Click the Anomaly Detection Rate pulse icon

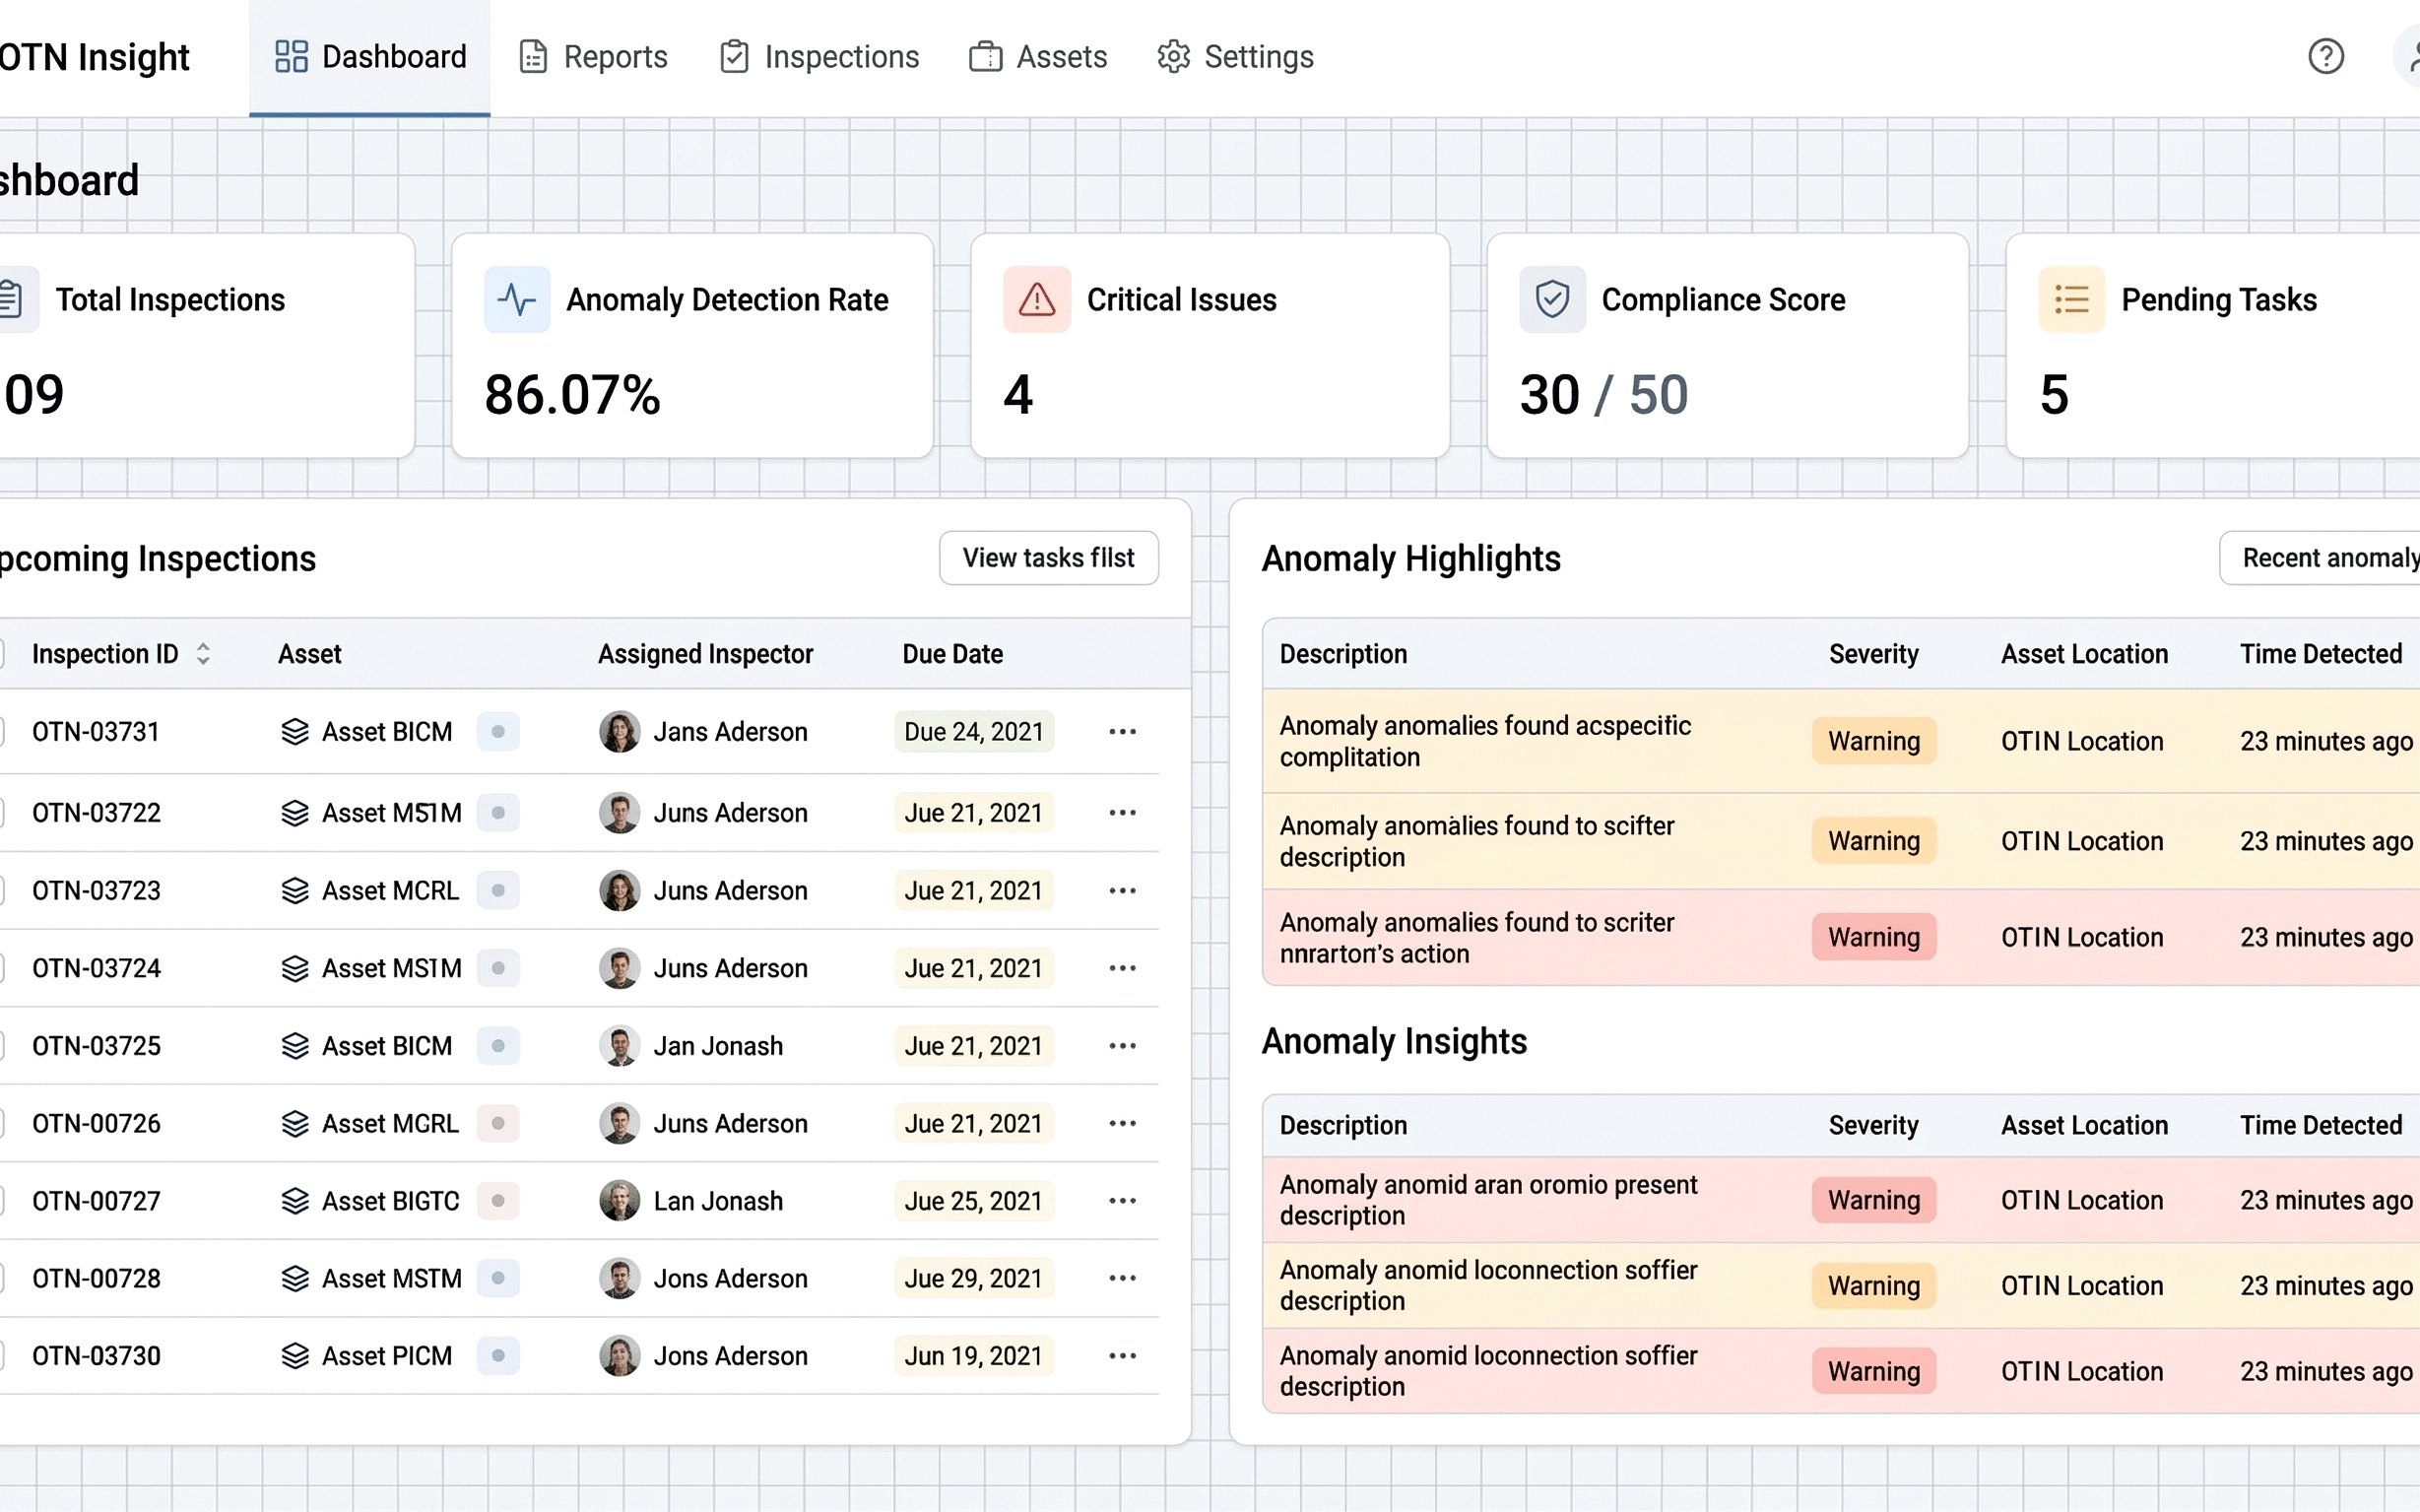point(516,298)
